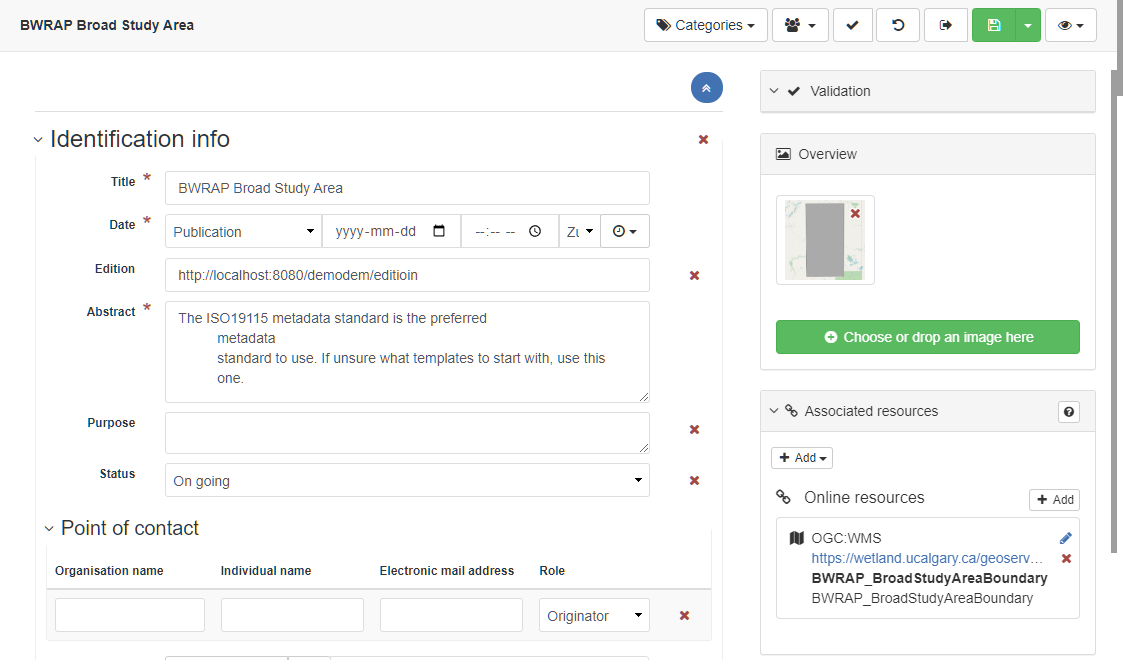This screenshot has width=1123, height=660.
Task: Click the validate checkmark toolbar button
Action: (852, 25)
